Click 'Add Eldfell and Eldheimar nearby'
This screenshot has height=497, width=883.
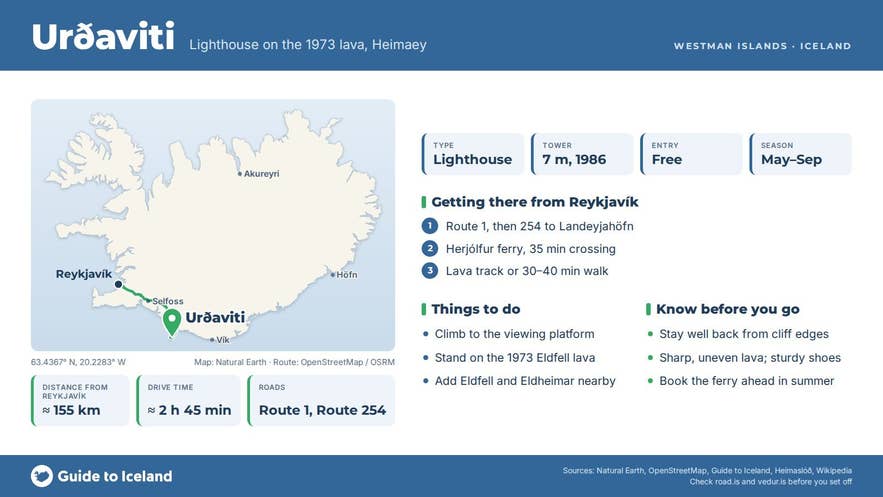click(525, 381)
